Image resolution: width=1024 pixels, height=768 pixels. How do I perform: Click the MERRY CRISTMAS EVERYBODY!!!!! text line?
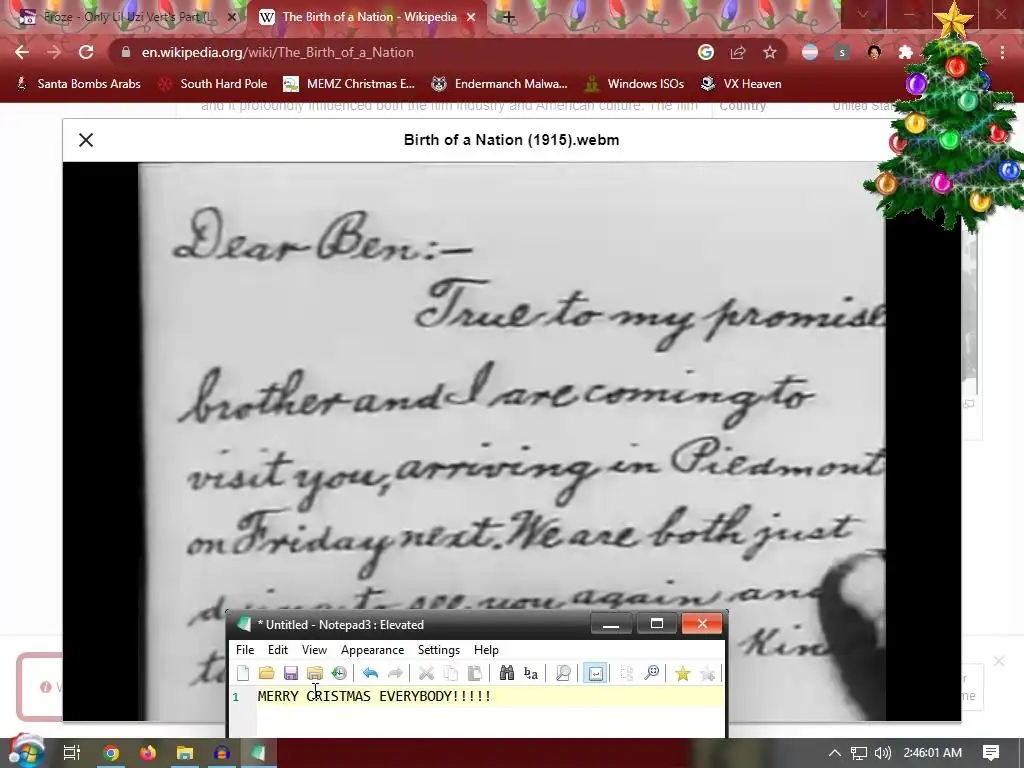pyautogui.click(x=374, y=696)
